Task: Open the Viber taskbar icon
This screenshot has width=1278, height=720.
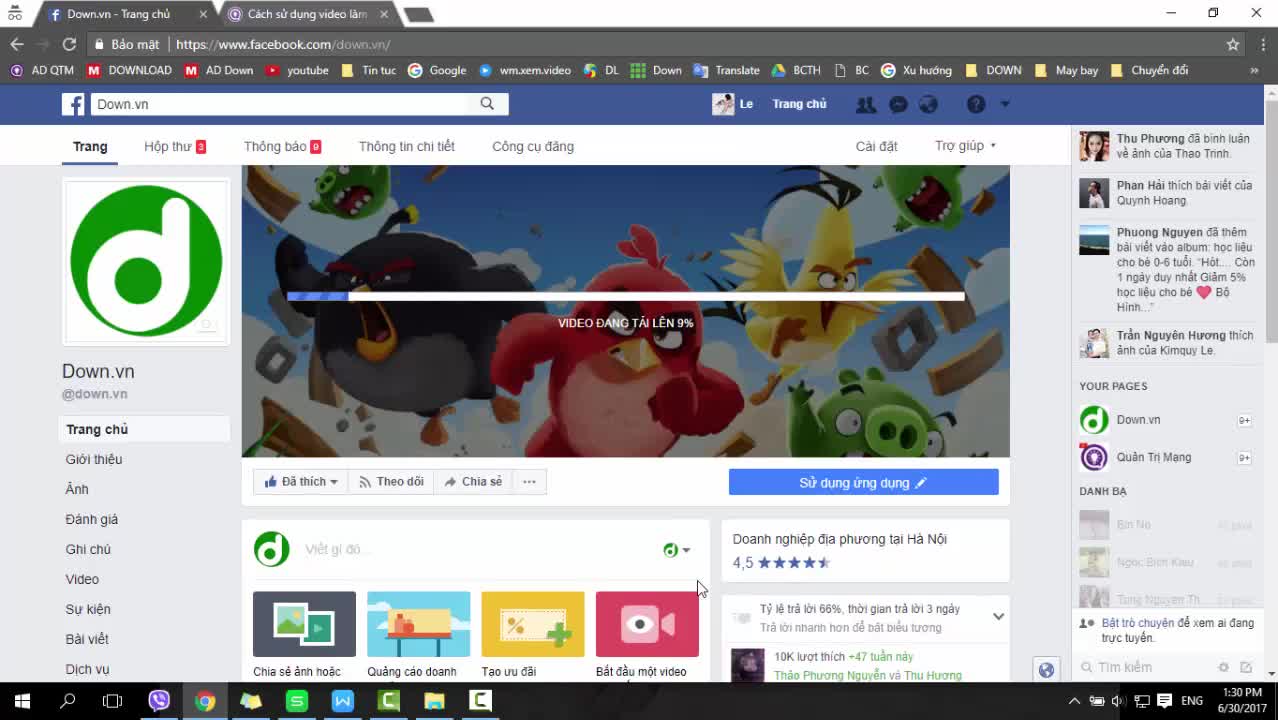Action: (x=159, y=701)
